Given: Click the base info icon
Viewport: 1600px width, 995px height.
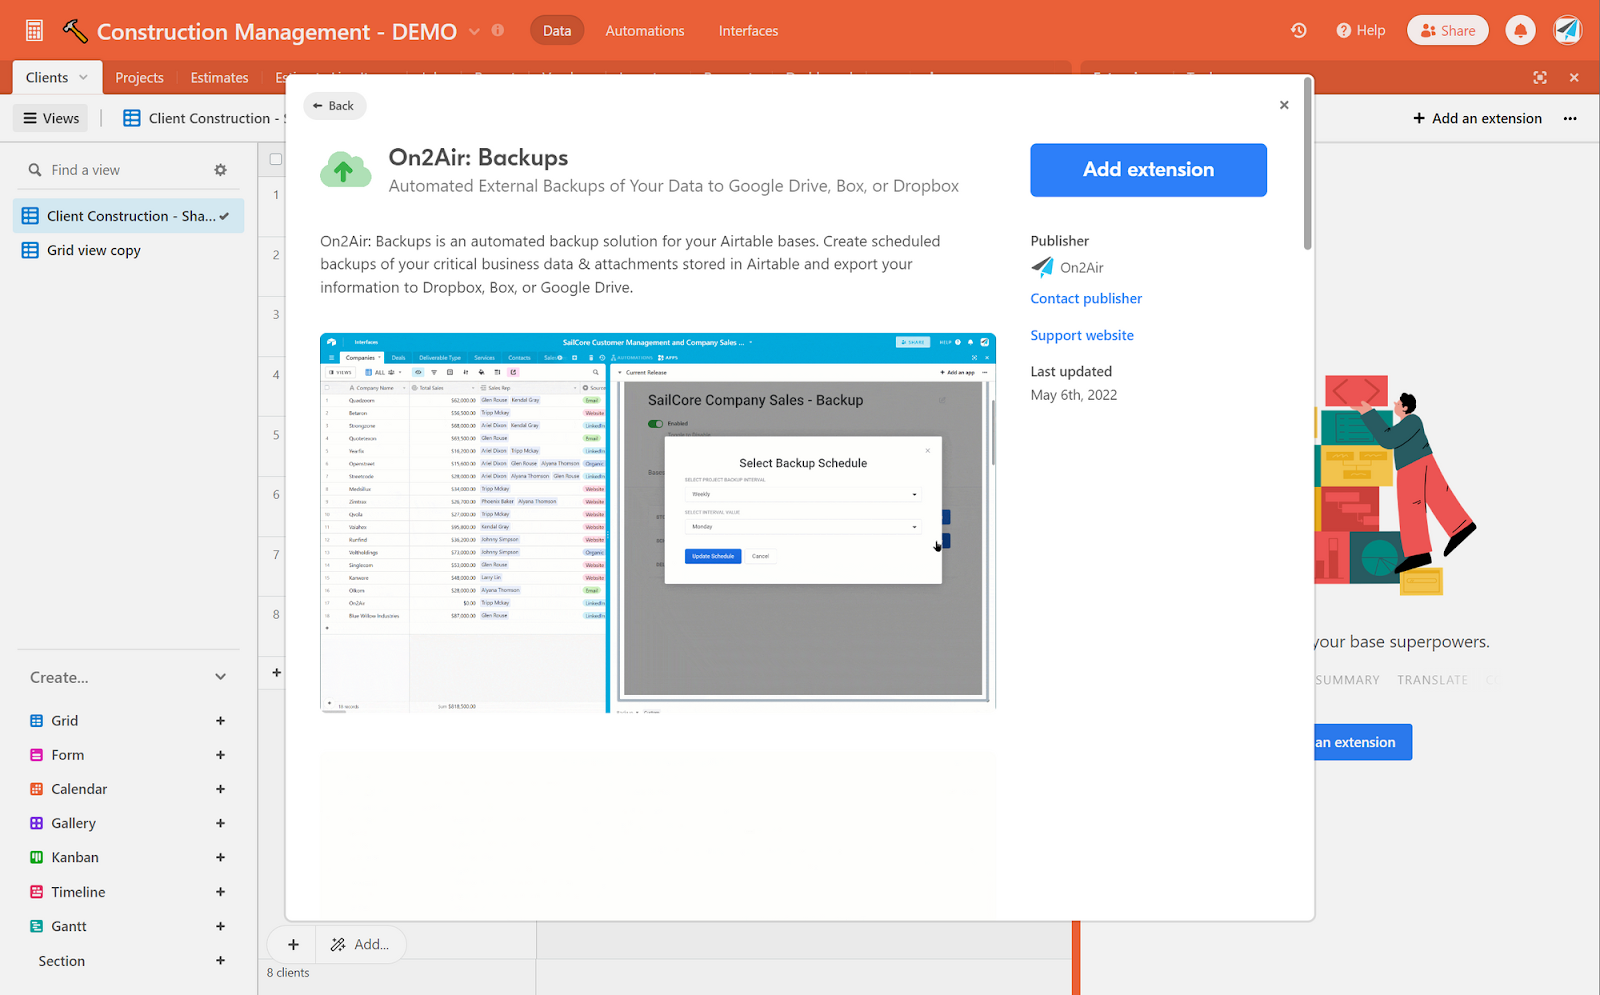Looking at the screenshot, I should (x=498, y=30).
